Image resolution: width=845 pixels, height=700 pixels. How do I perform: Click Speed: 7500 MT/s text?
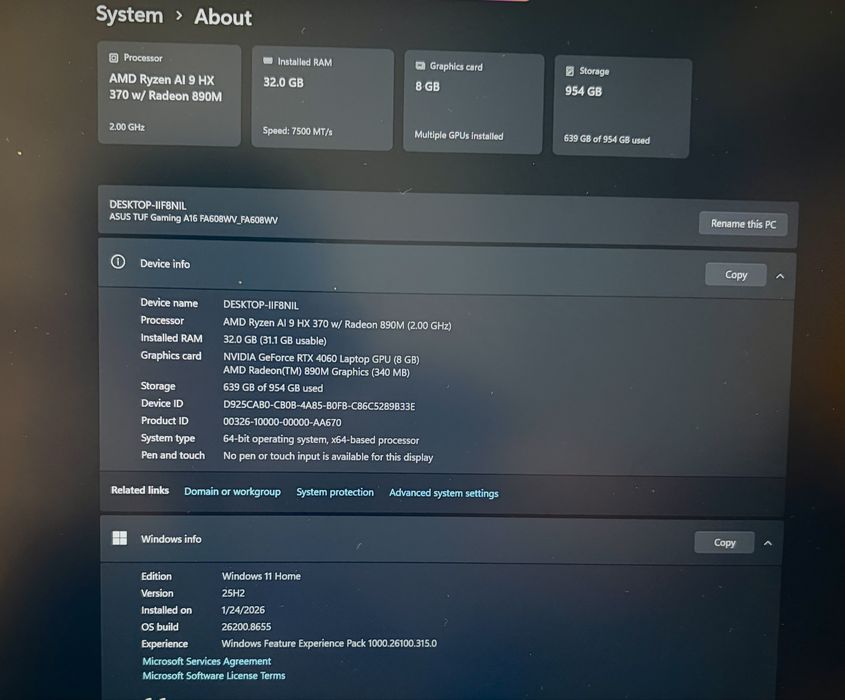tap(297, 131)
